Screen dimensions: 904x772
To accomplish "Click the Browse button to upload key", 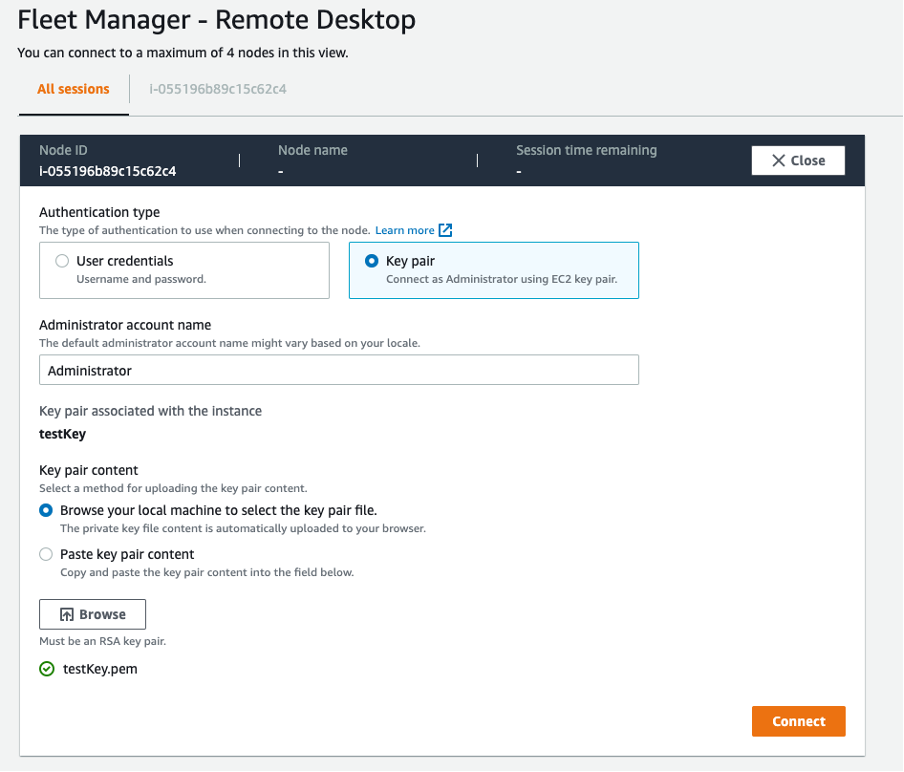I will point(92,615).
